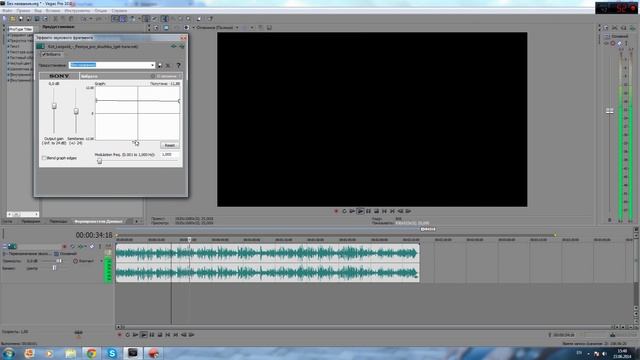Image resolution: width=640 pixels, height=360 pixels.
Task: Arm the audio track for recording
Action: point(64,247)
